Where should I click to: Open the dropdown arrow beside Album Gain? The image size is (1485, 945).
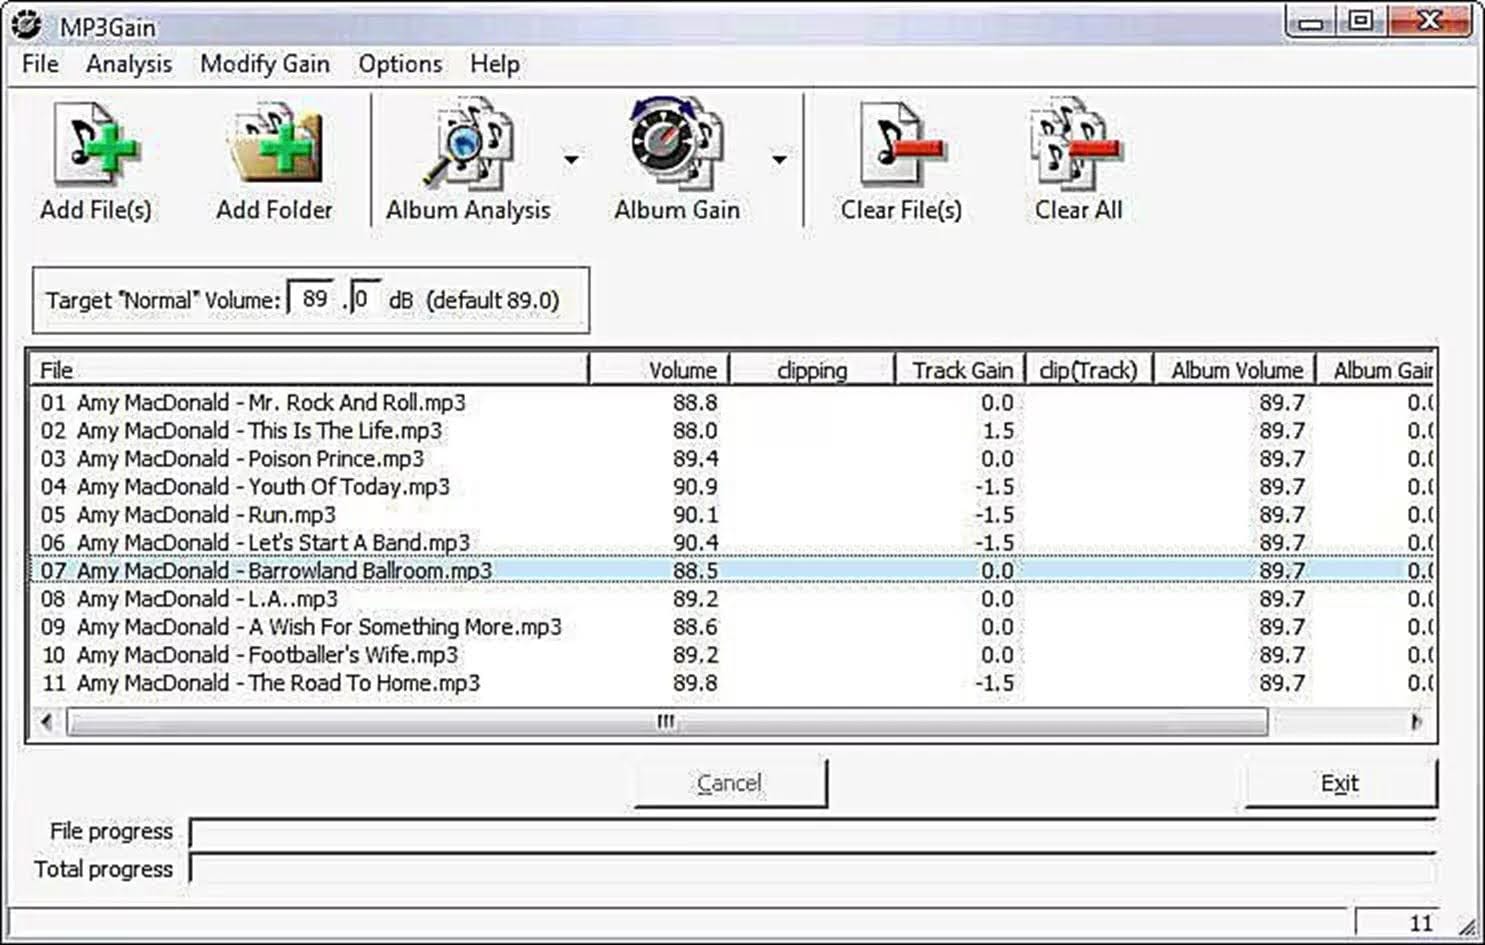779,159
